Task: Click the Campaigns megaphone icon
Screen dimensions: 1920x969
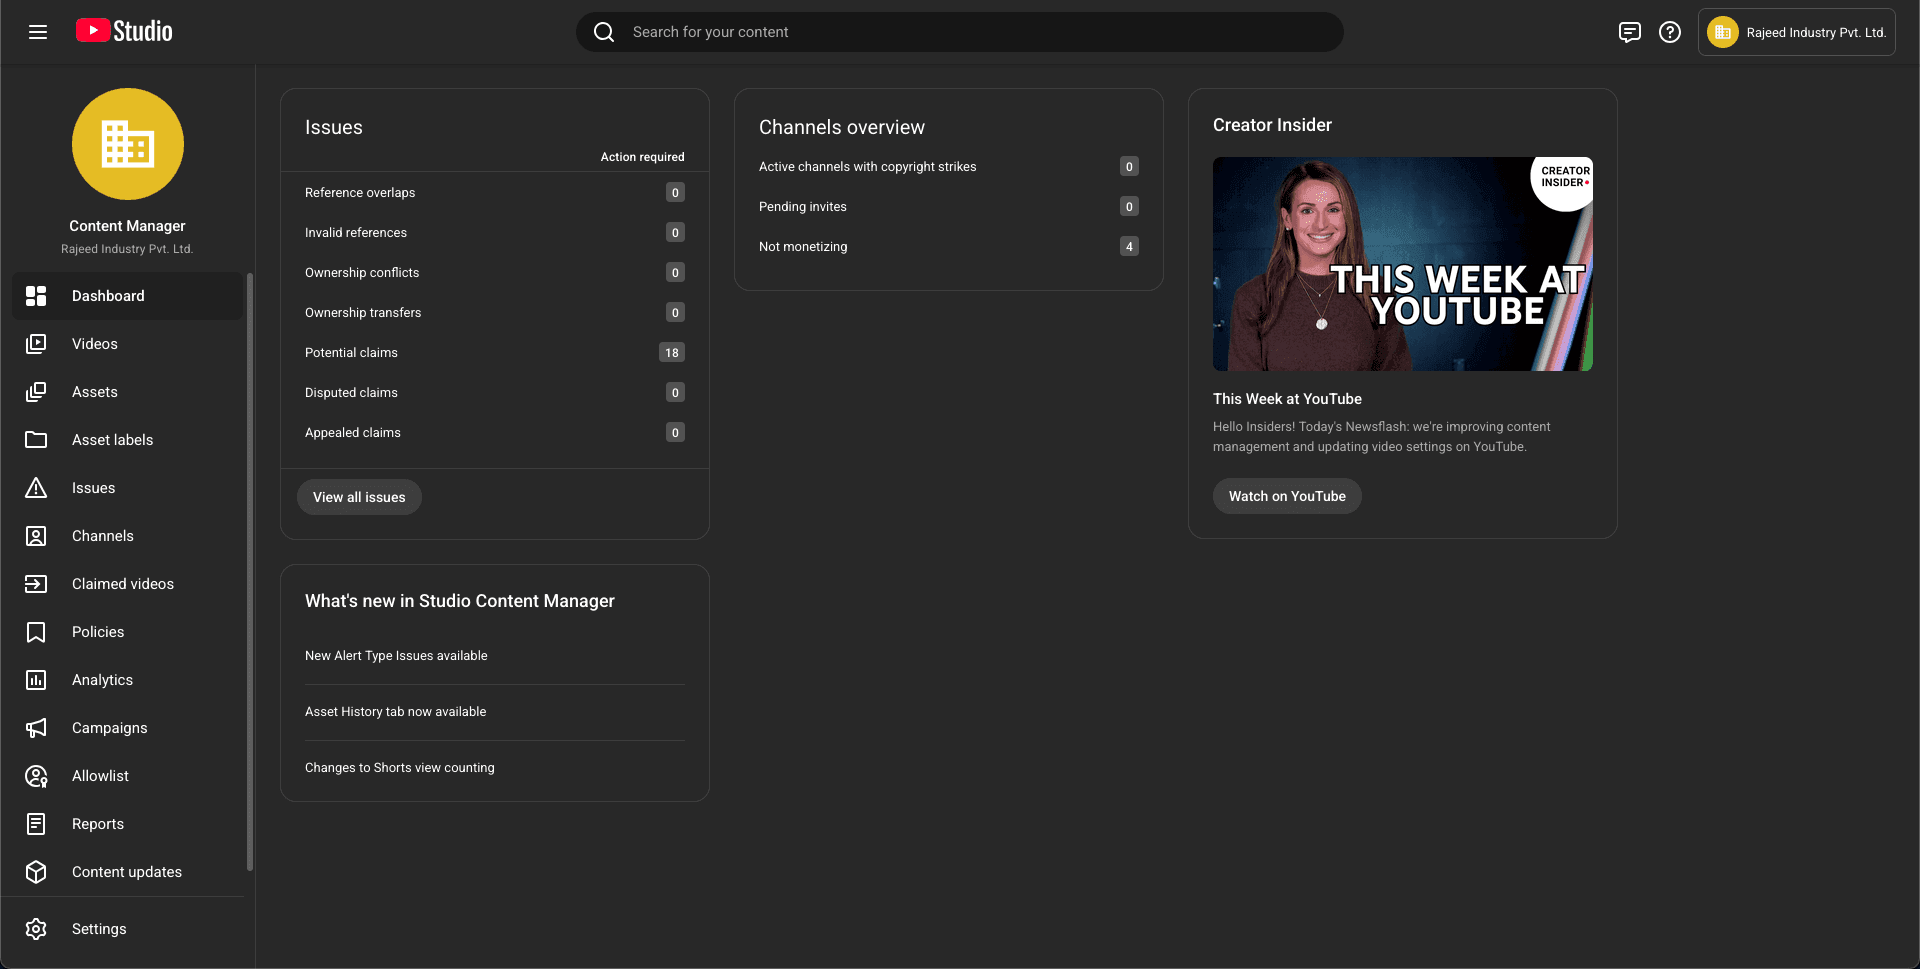Action: (x=36, y=728)
